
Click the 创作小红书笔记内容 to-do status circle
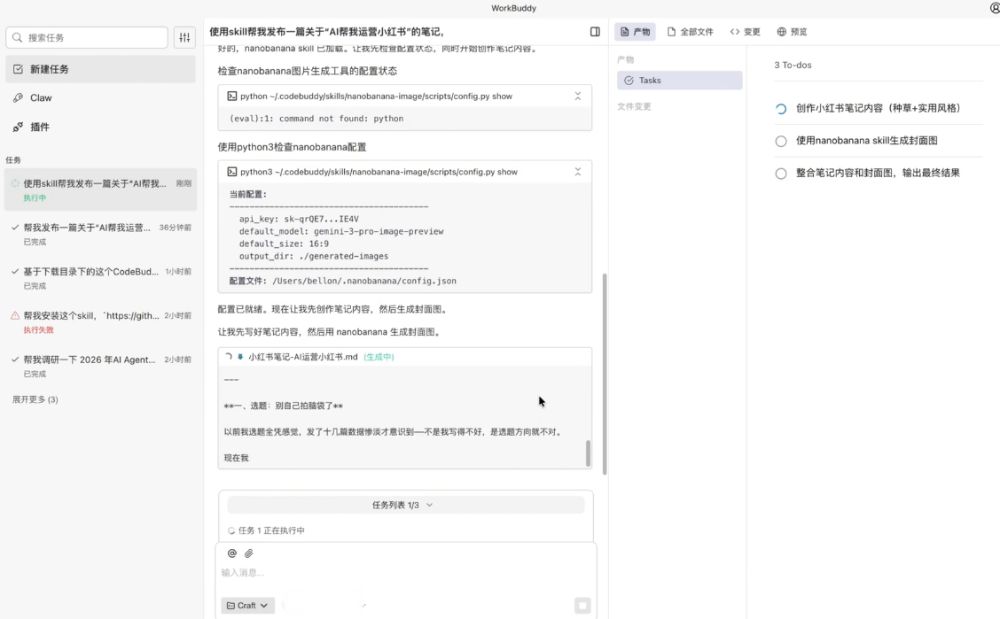pos(781,109)
